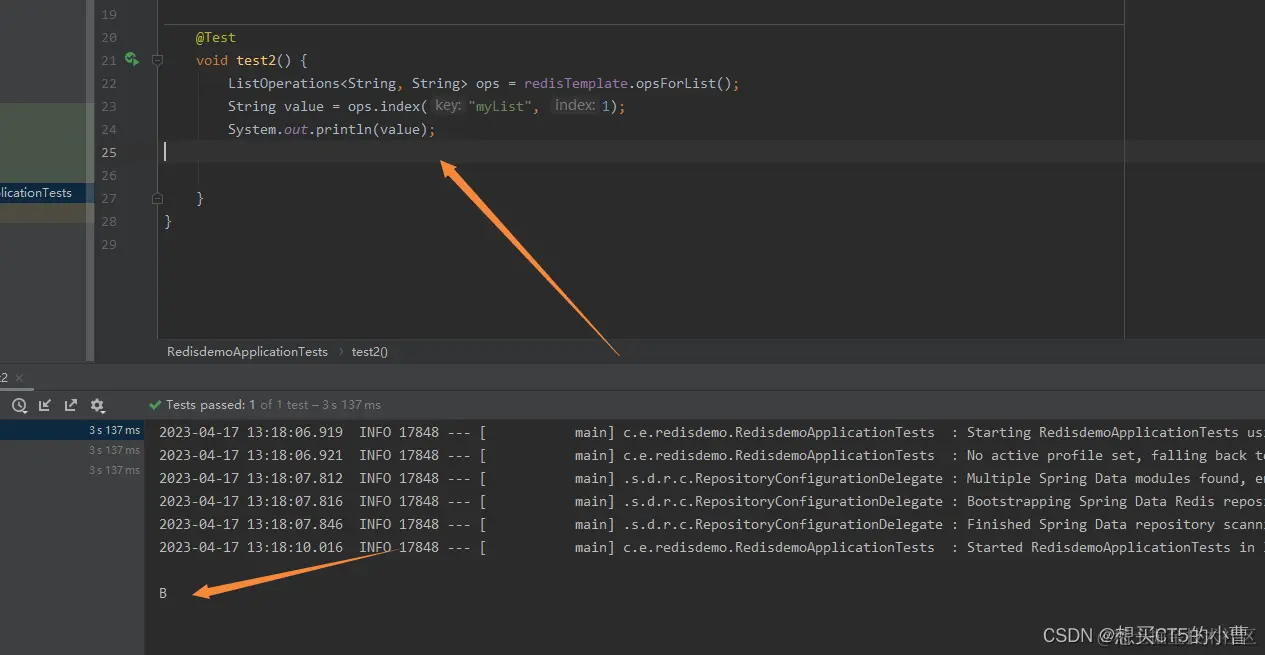The image size is (1265, 655).
Task: Click log line 13:18:06.919 Starting RedisdemoApplicationTests
Action: click(711, 433)
